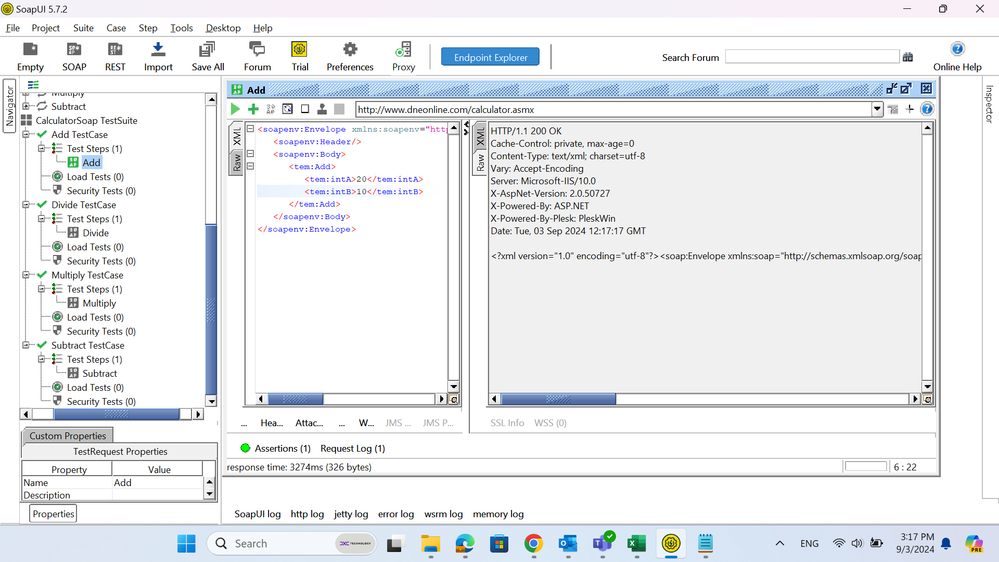The height and width of the screenshot is (562, 999).
Task: Collapse the Divide TestCase tree node
Action: (x=28, y=205)
